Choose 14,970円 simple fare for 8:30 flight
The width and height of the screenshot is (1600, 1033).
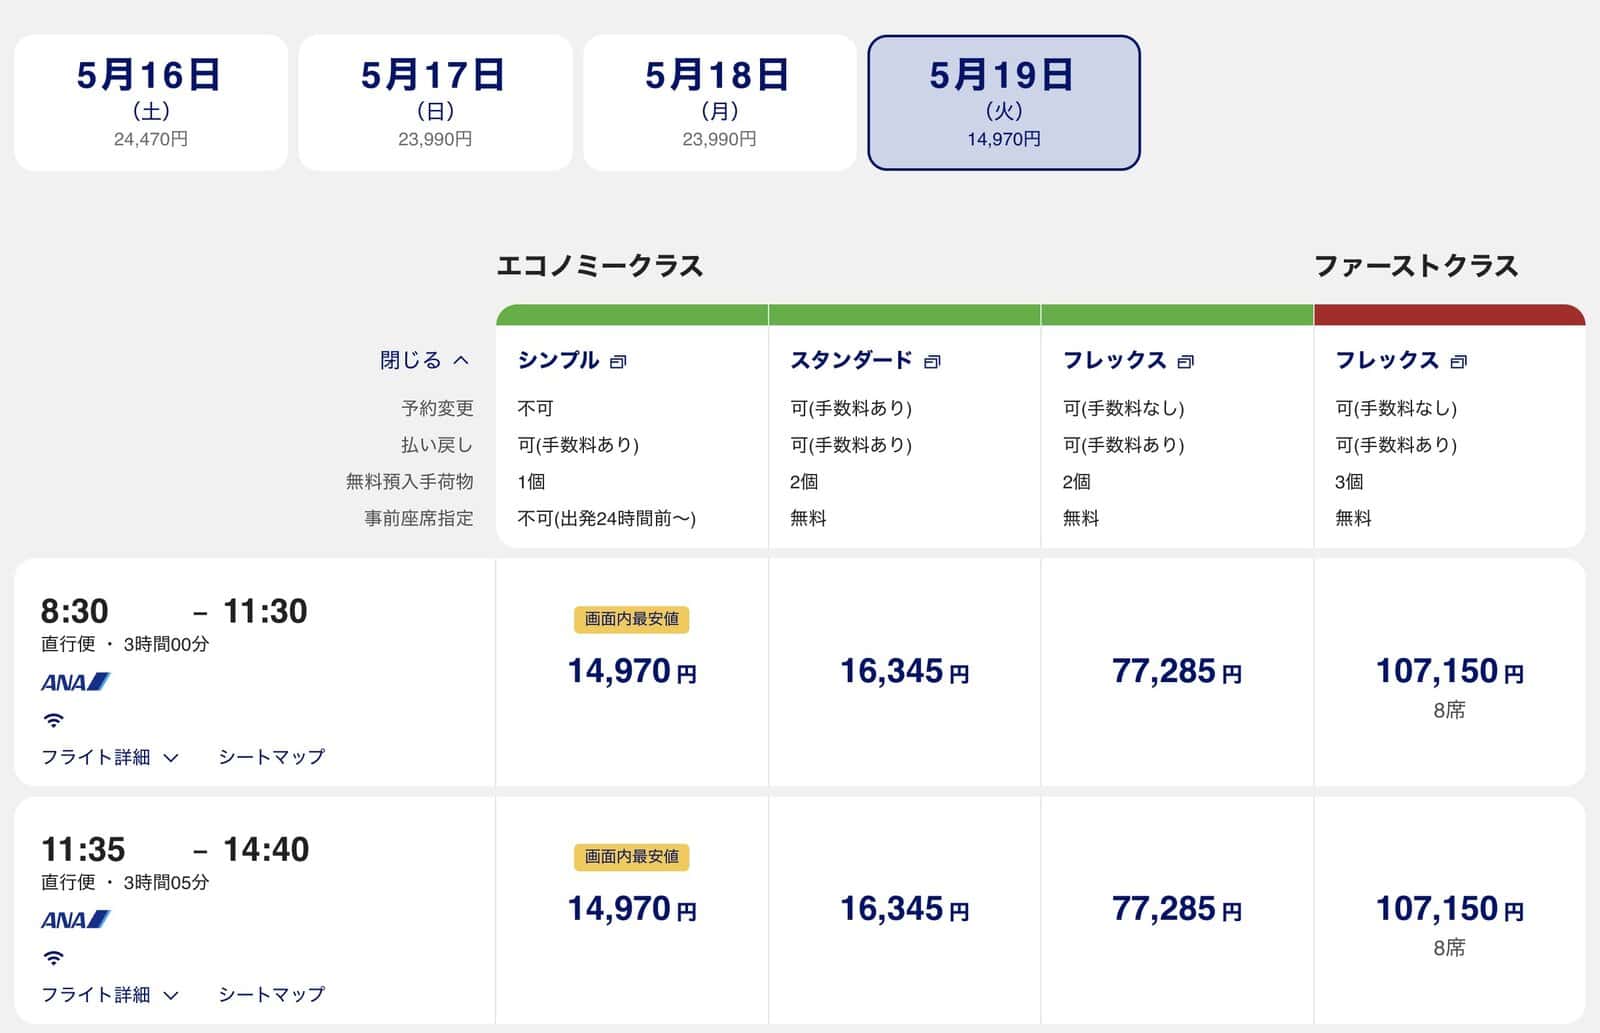point(632,672)
